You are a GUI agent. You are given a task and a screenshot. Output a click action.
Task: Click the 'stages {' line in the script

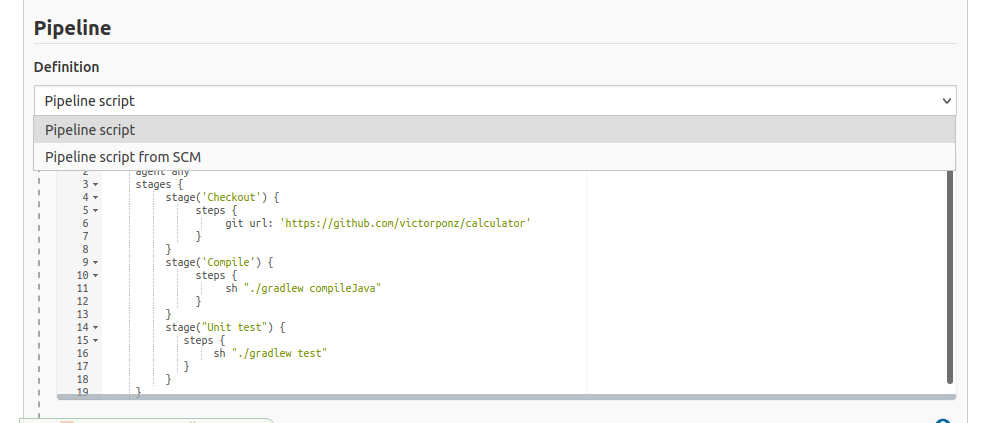(x=159, y=185)
